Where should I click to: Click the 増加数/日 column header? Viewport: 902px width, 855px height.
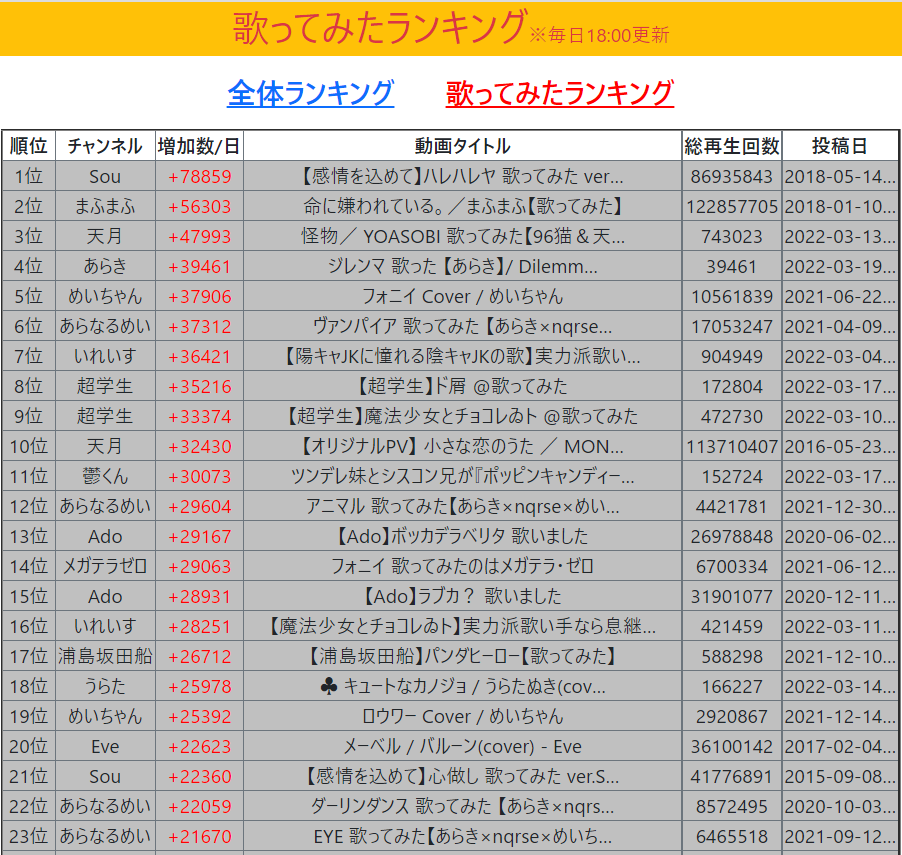coord(200,146)
